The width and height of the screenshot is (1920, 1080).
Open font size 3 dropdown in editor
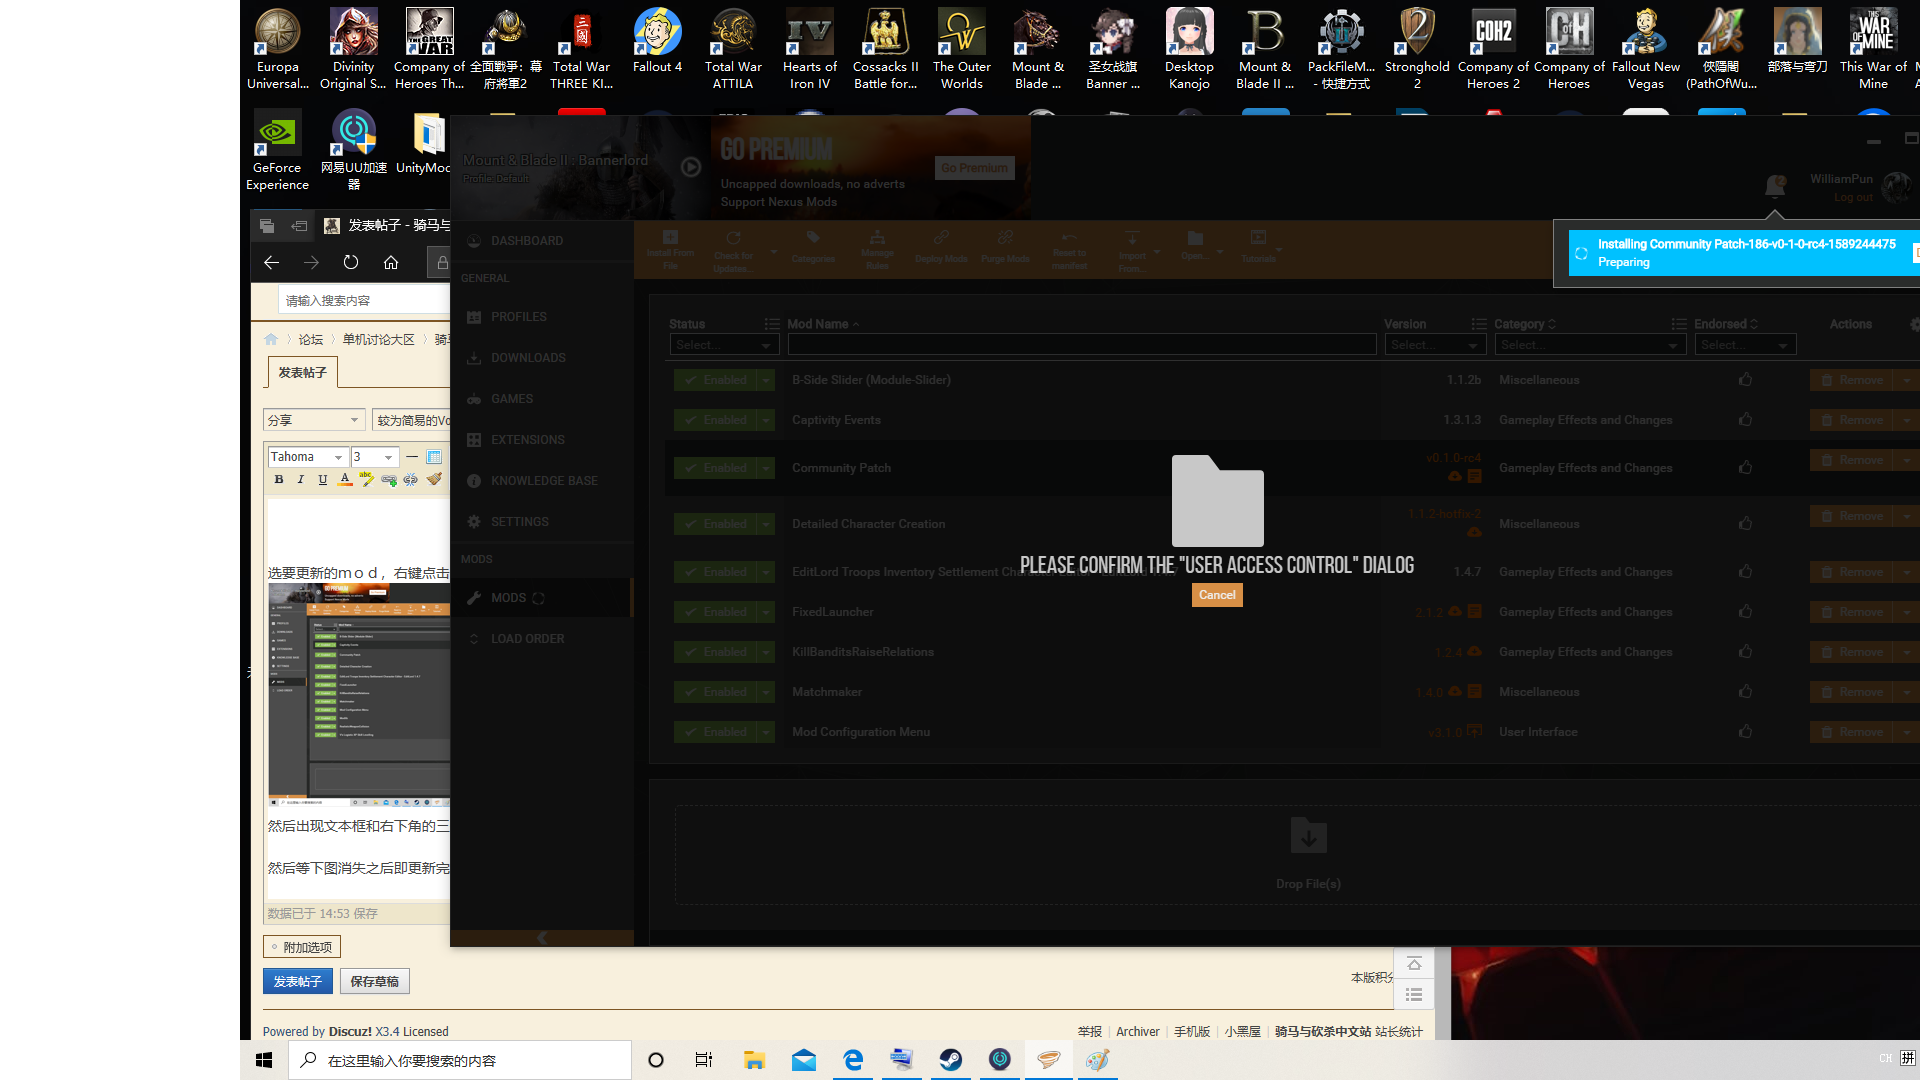tap(375, 457)
